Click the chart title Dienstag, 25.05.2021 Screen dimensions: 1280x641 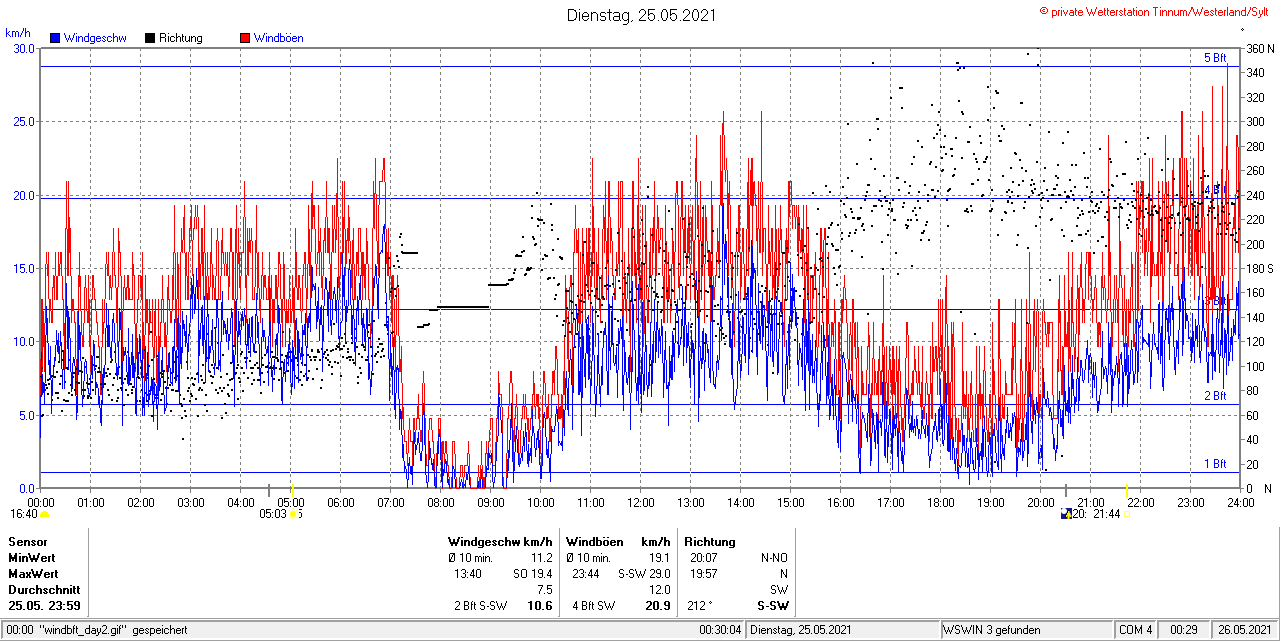(641, 15)
